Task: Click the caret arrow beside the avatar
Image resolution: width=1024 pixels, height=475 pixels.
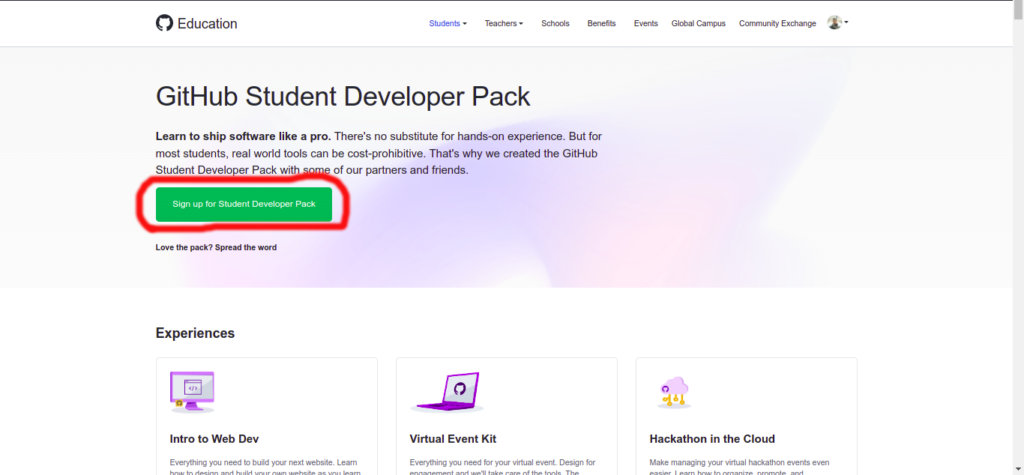Action: point(847,23)
